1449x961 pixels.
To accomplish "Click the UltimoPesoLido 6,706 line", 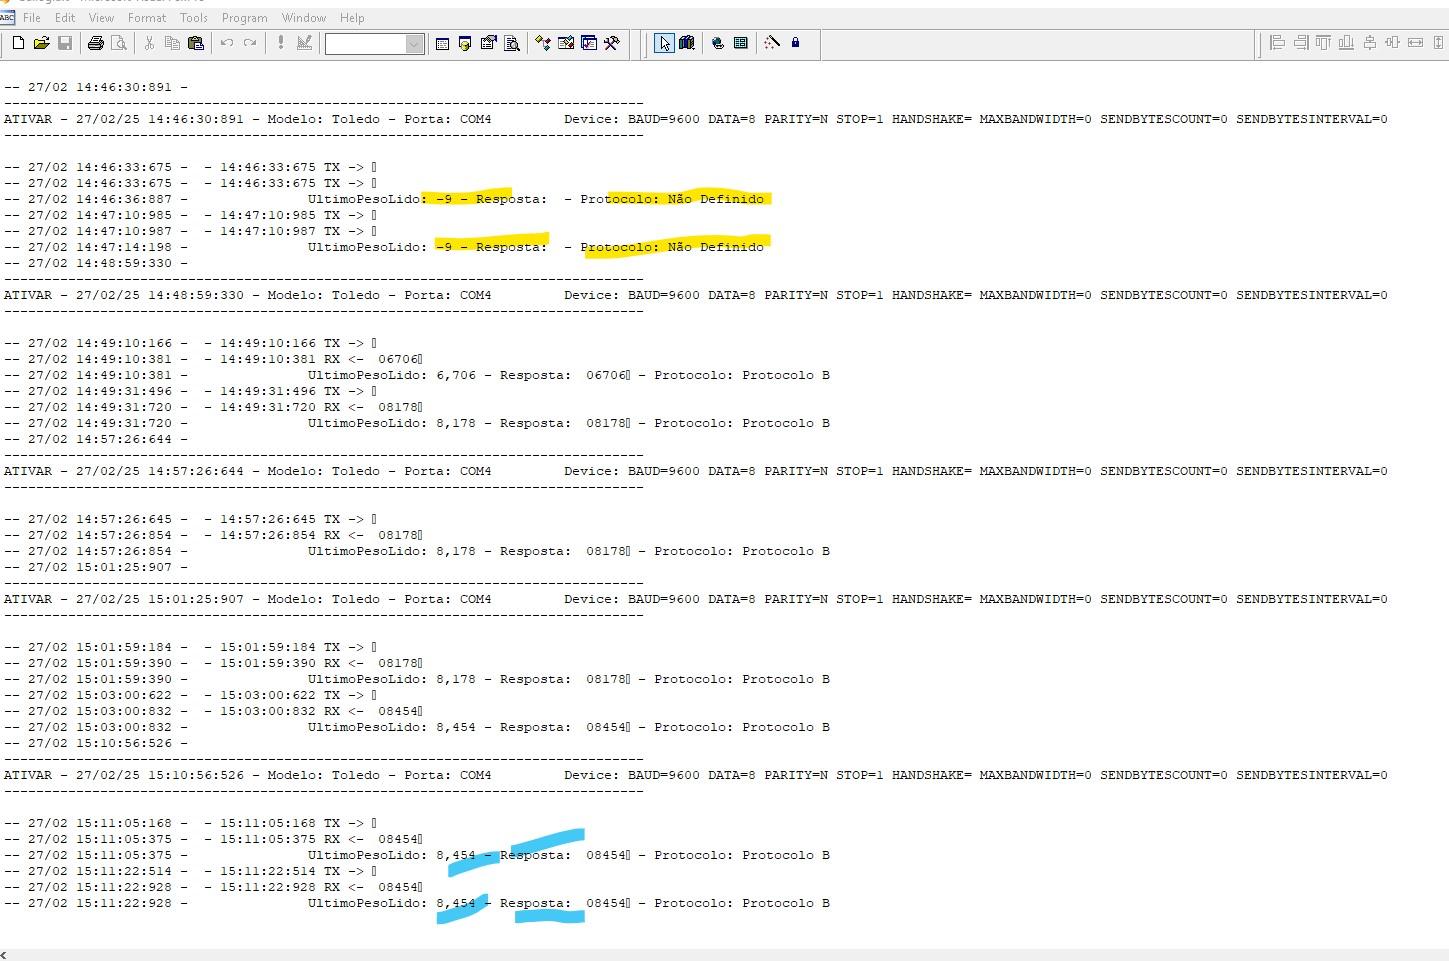I will click(x=417, y=375).
